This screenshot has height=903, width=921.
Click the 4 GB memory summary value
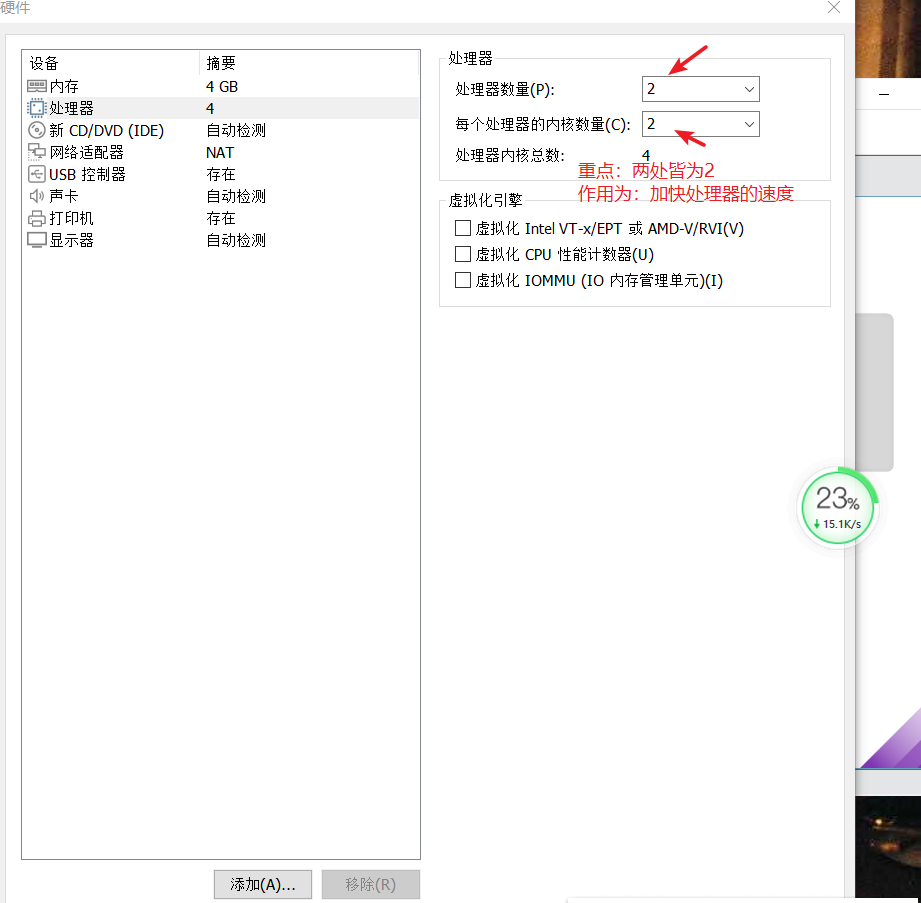pyautogui.click(x=222, y=87)
